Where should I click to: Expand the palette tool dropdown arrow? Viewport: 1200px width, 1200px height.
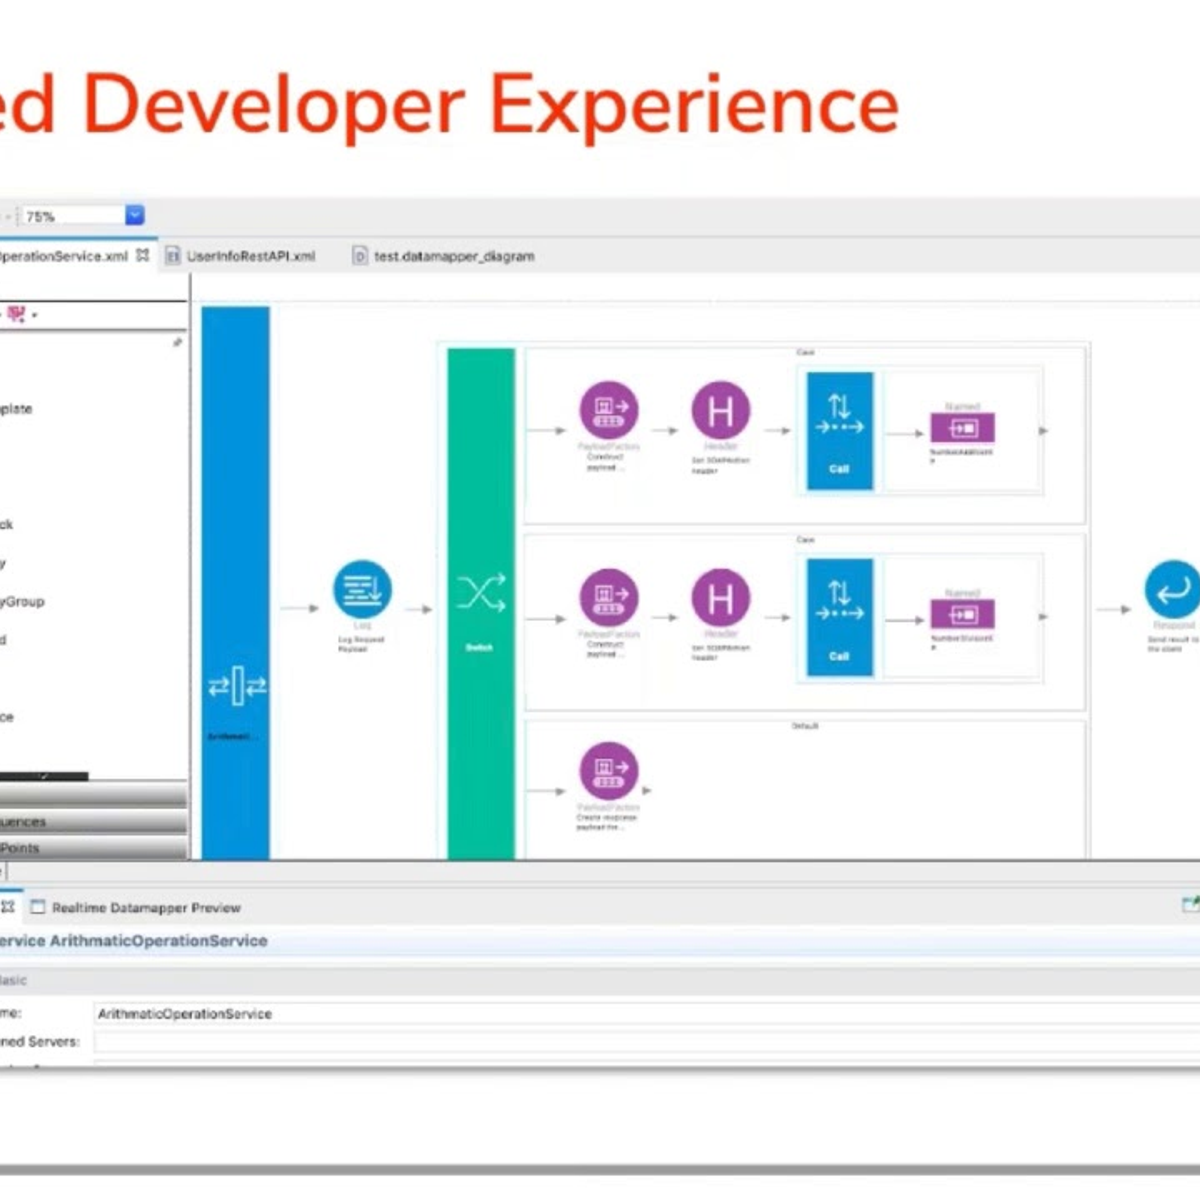35,315
